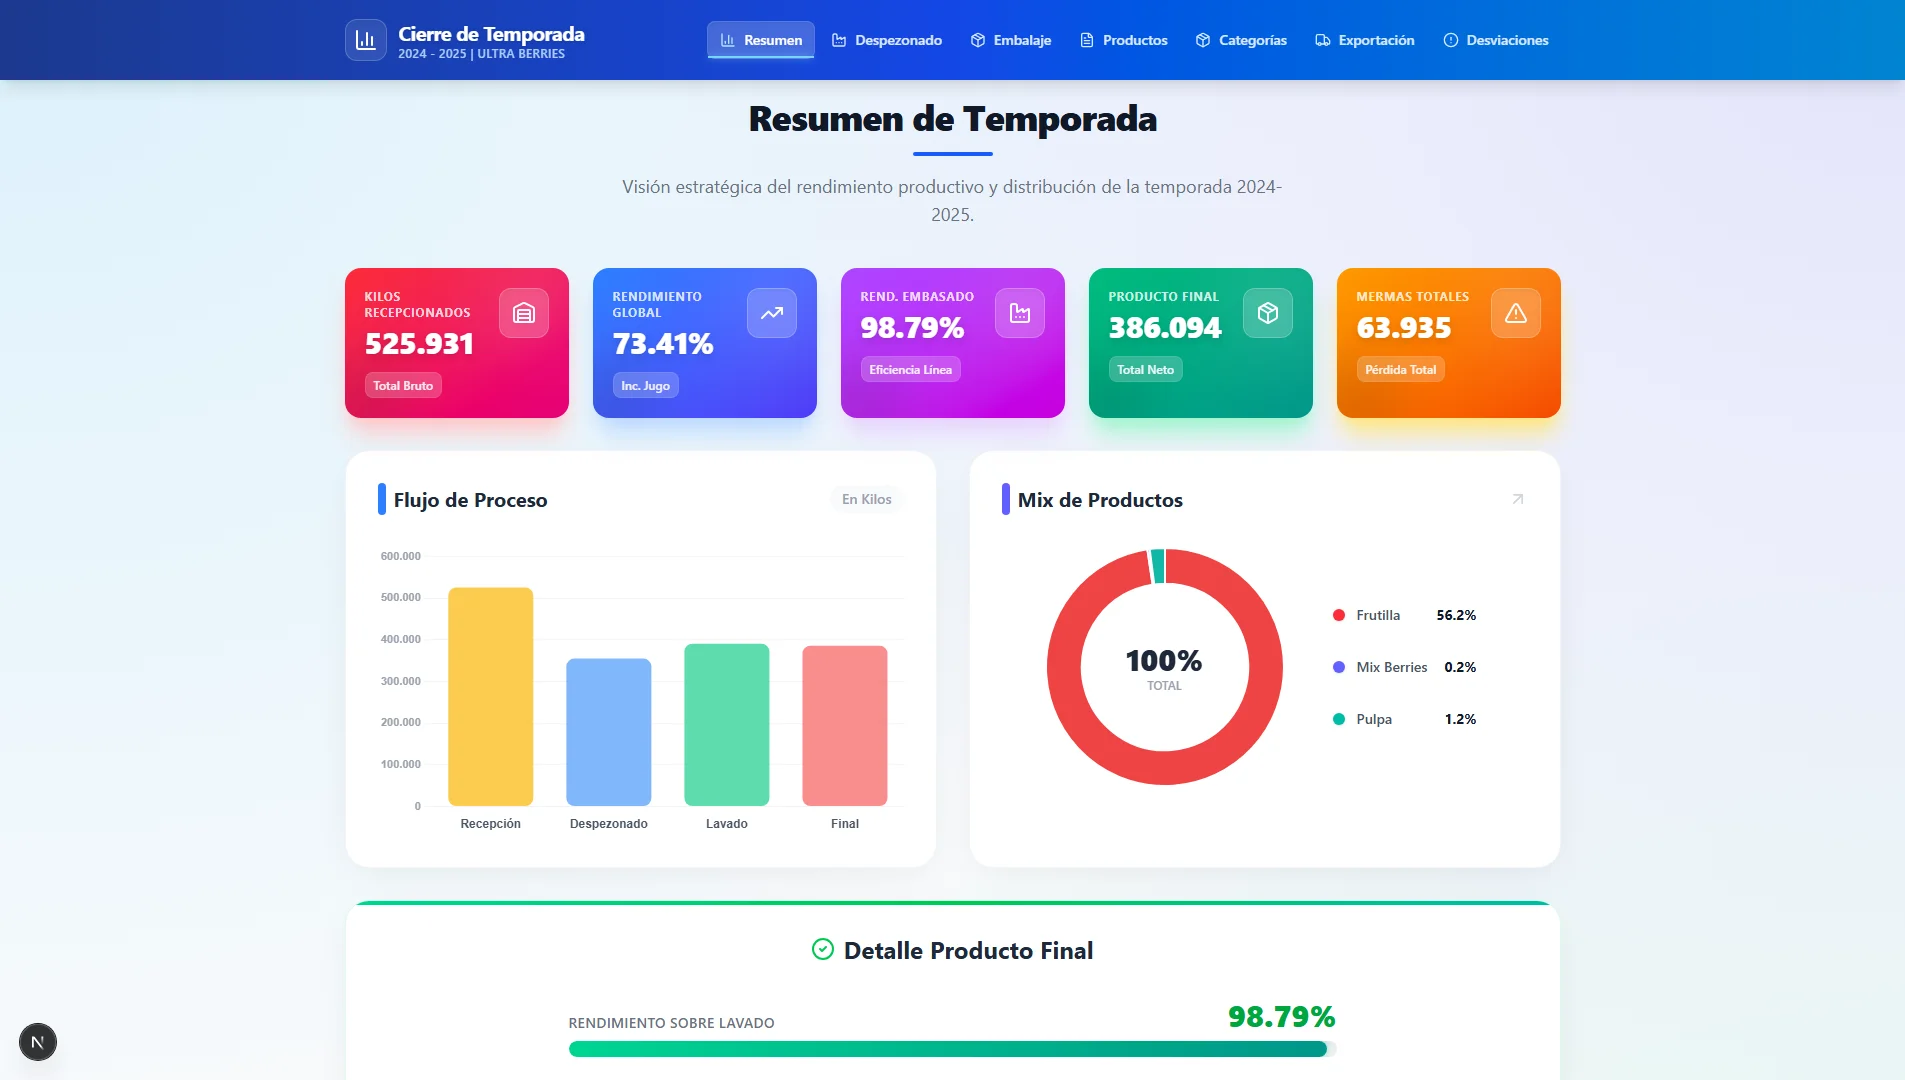Click the Total Bruto badge
1905x1080 pixels.
click(403, 386)
